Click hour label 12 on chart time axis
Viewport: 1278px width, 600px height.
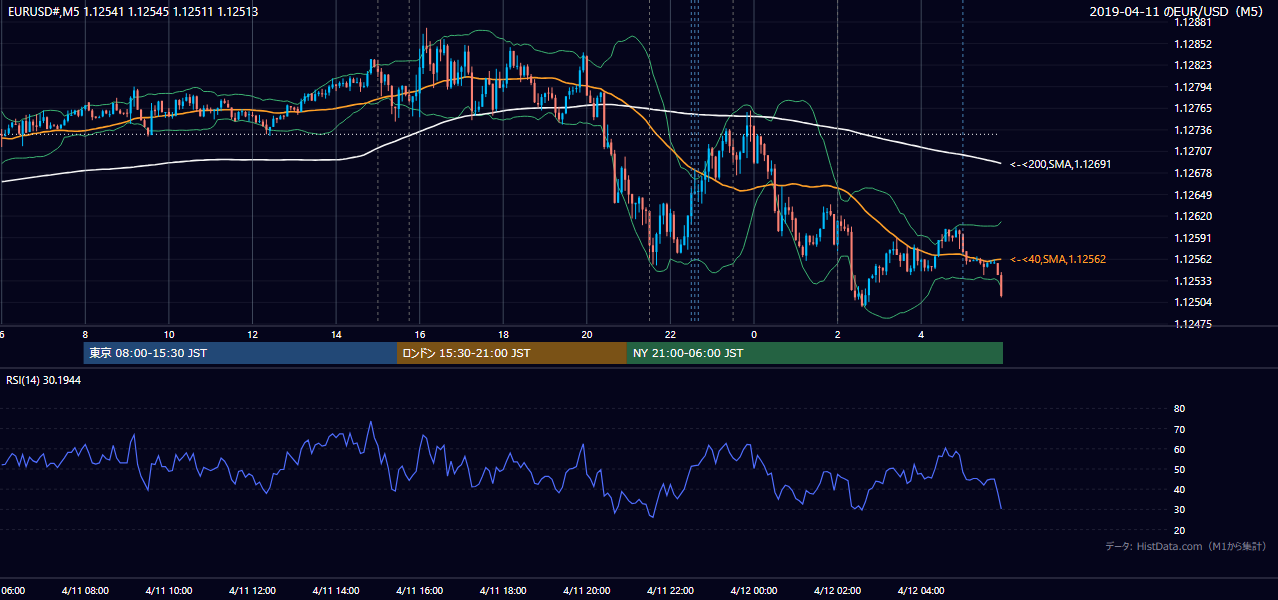click(253, 334)
